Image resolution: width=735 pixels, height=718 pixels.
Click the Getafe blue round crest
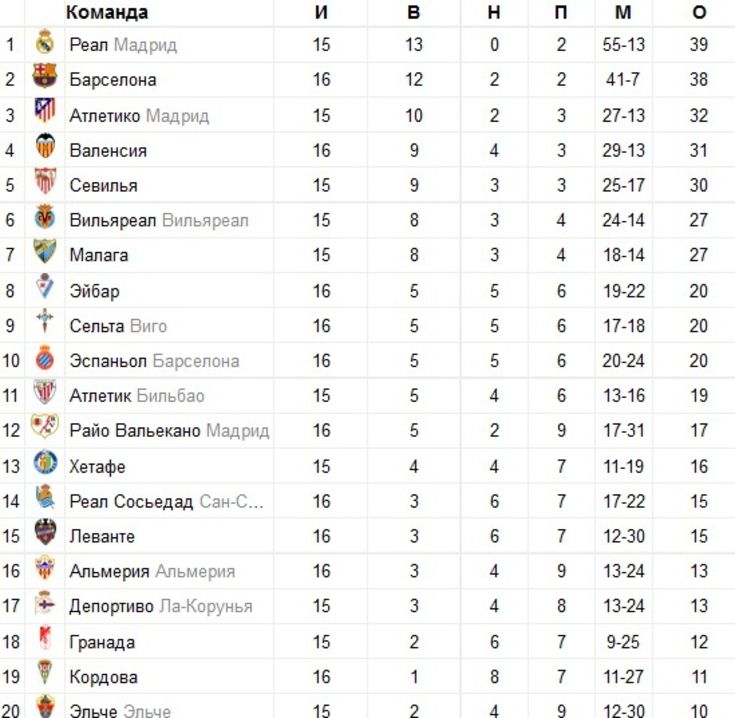[x=45, y=463]
